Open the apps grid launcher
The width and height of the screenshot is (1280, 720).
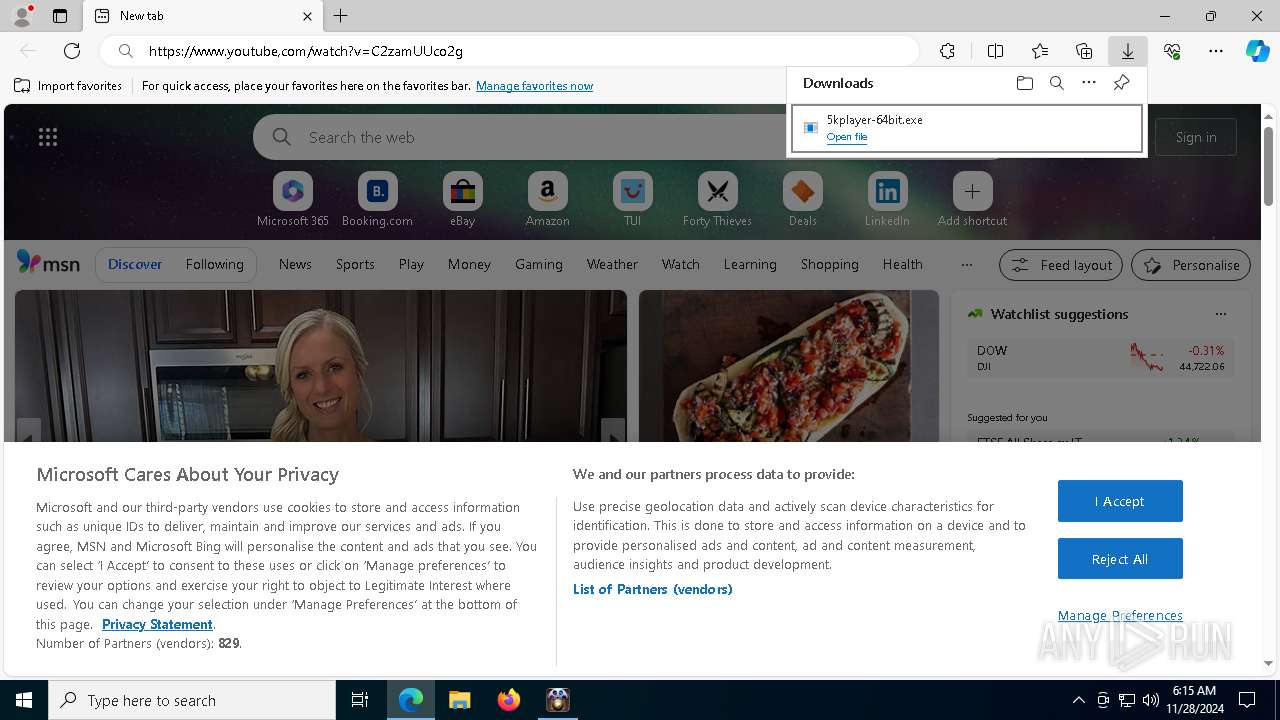pos(48,137)
